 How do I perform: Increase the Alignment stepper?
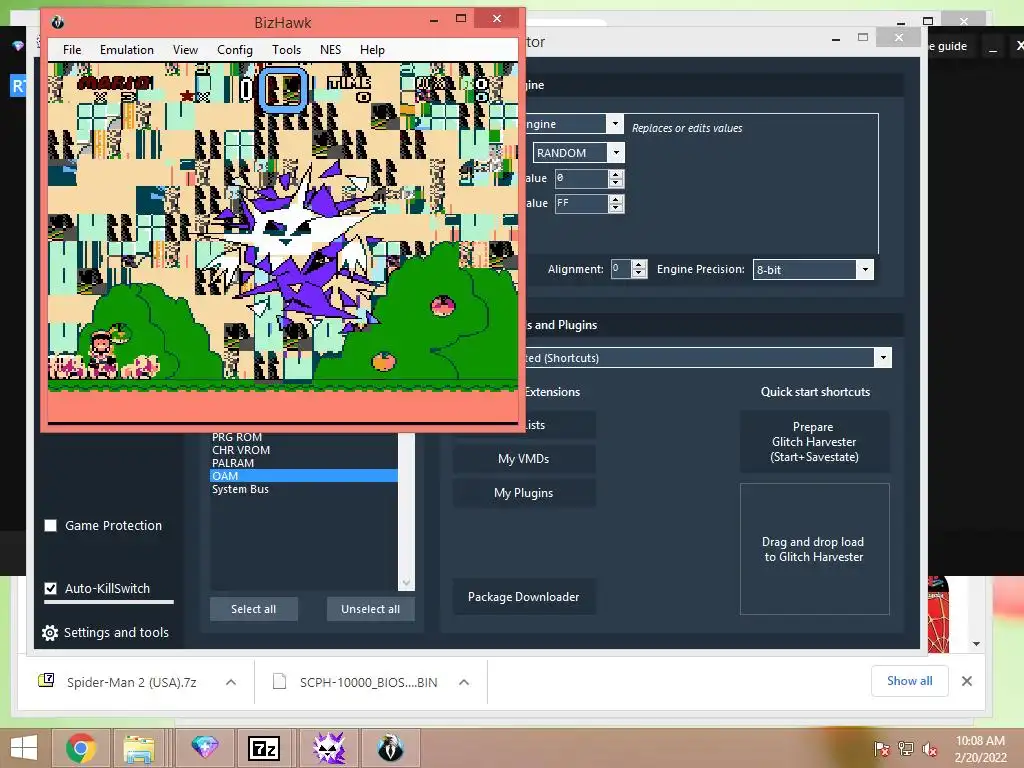coord(639,264)
